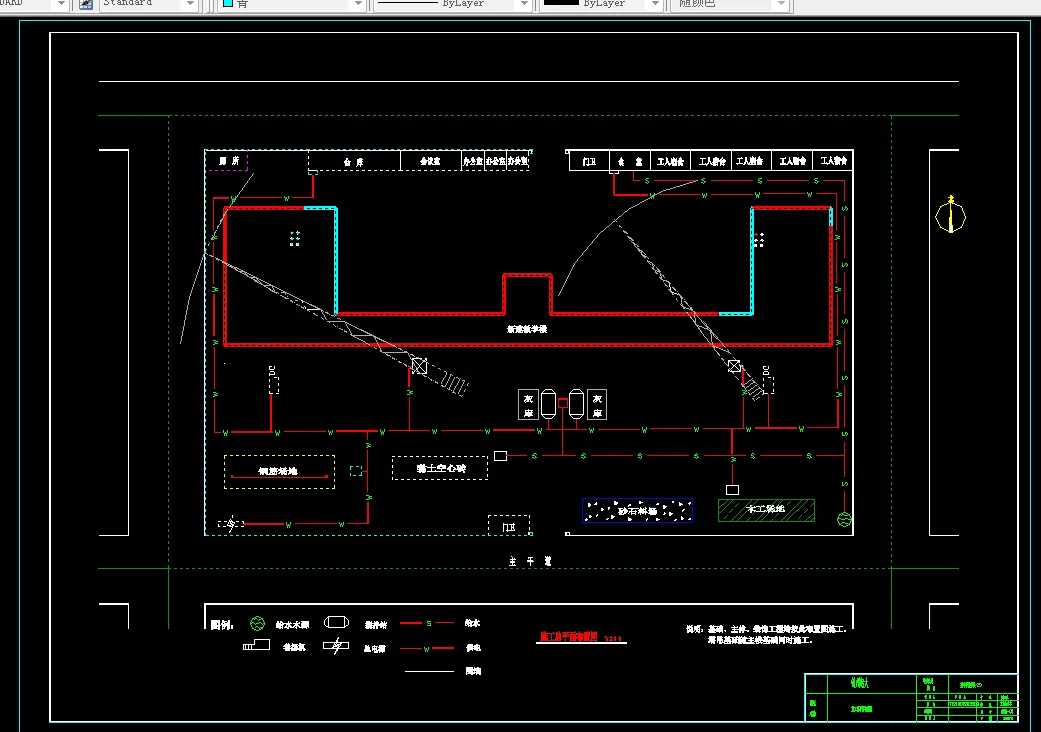Viewport: 1041px width, 732px height.
Task: Click the green water source legend icon
Action: [x=258, y=623]
